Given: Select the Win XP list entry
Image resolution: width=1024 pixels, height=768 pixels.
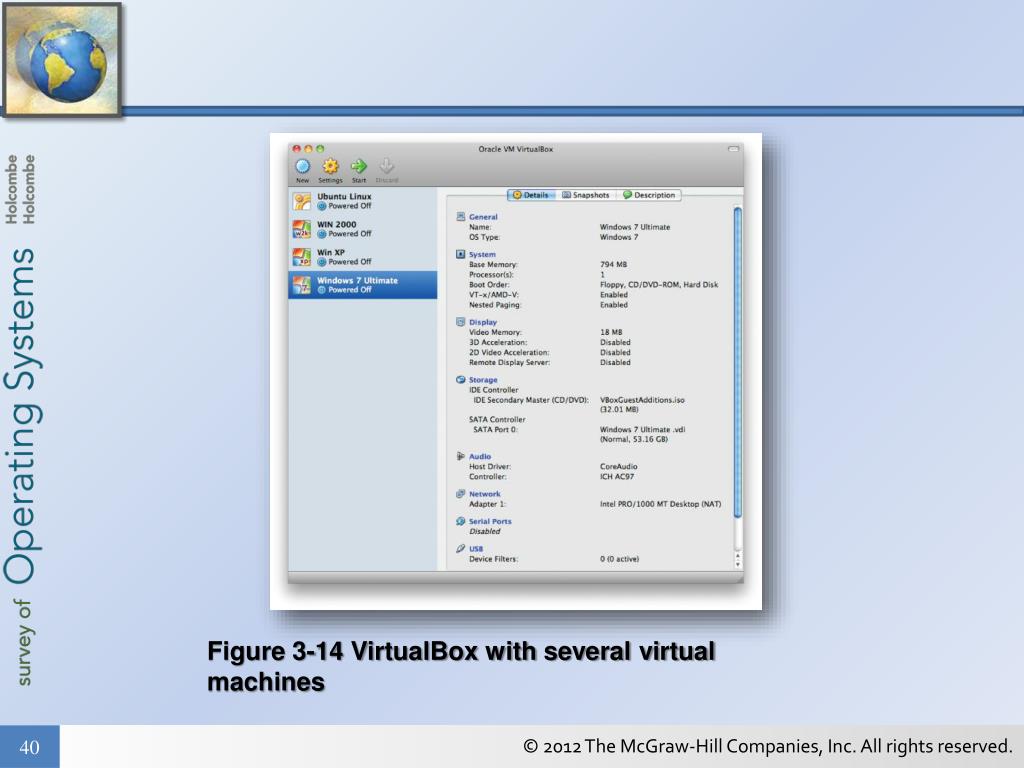Looking at the screenshot, I should [x=362, y=257].
